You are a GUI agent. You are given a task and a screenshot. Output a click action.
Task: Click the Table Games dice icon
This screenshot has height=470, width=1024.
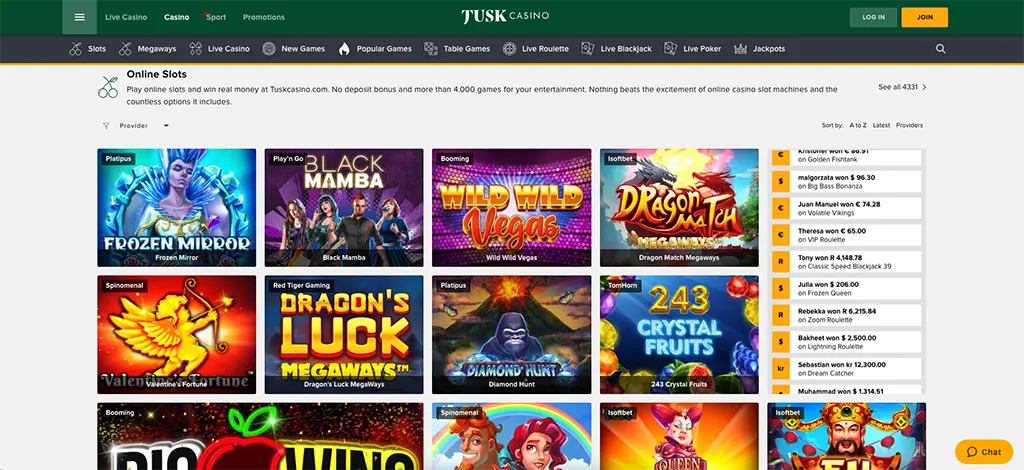[x=431, y=48]
